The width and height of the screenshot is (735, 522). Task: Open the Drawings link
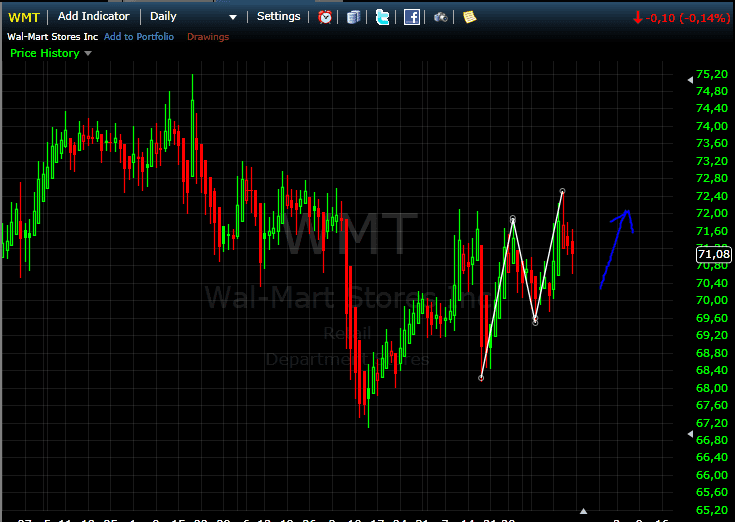[208, 37]
